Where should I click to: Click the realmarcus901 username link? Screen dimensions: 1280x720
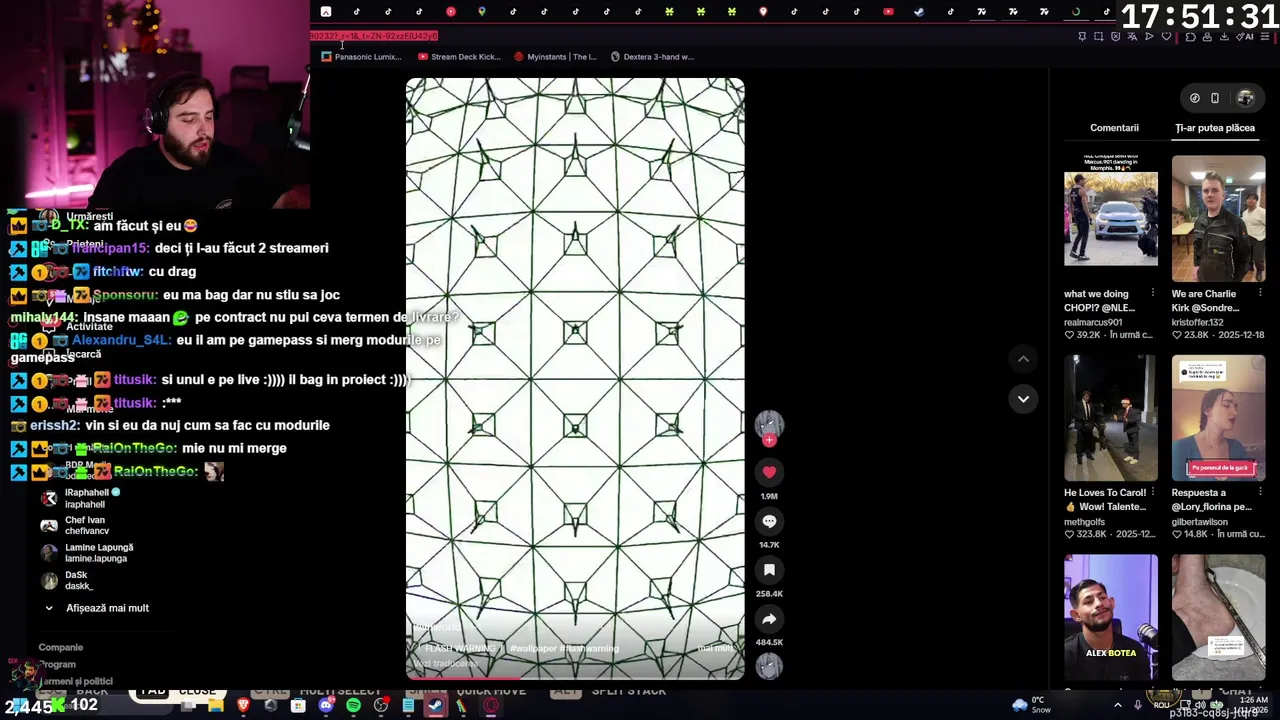pyautogui.click(x=1093, y=323)
